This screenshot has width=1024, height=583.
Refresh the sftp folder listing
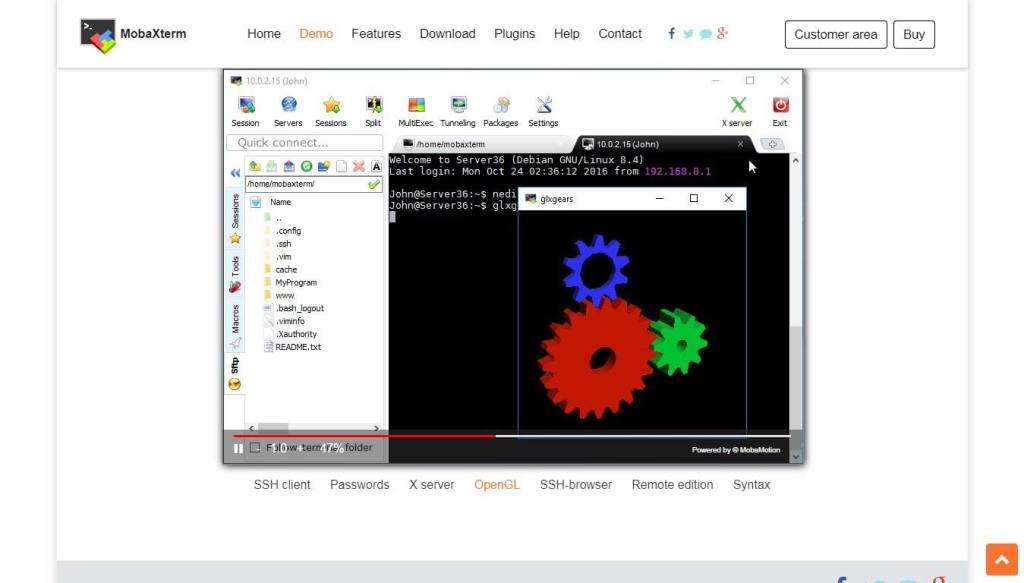point(306,166)
